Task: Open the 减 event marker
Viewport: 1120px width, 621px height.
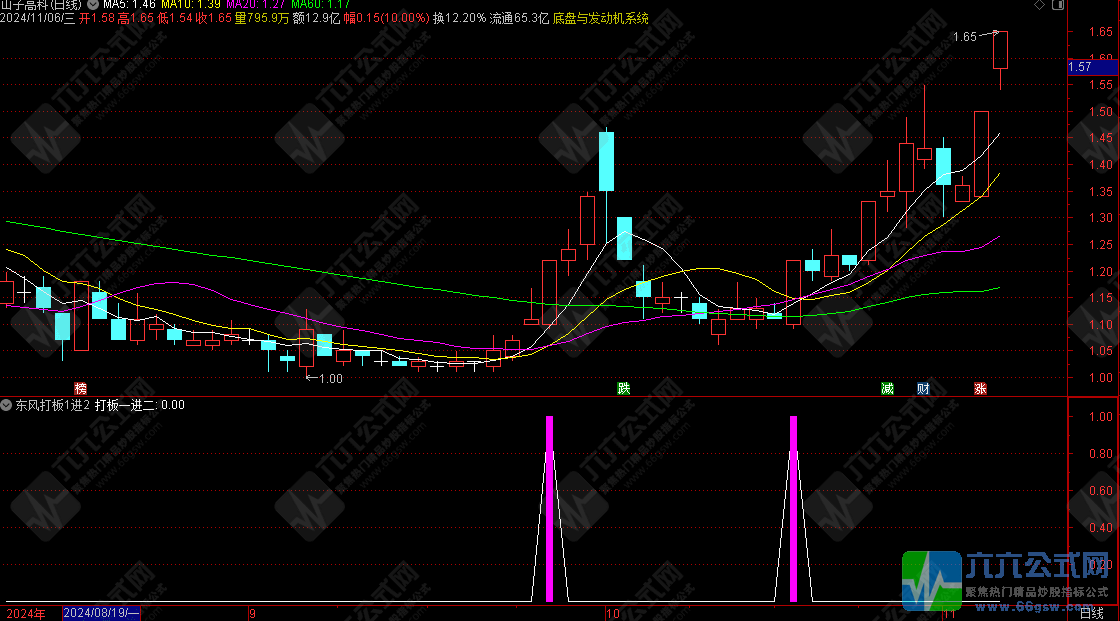Action: tap(887, 388)
